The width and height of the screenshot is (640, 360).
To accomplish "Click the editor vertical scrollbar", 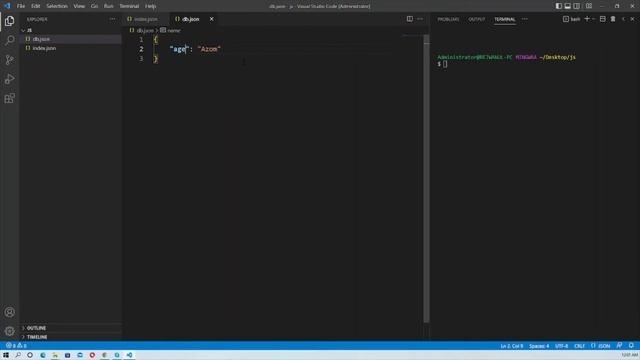I will click(x=427, y=178).
